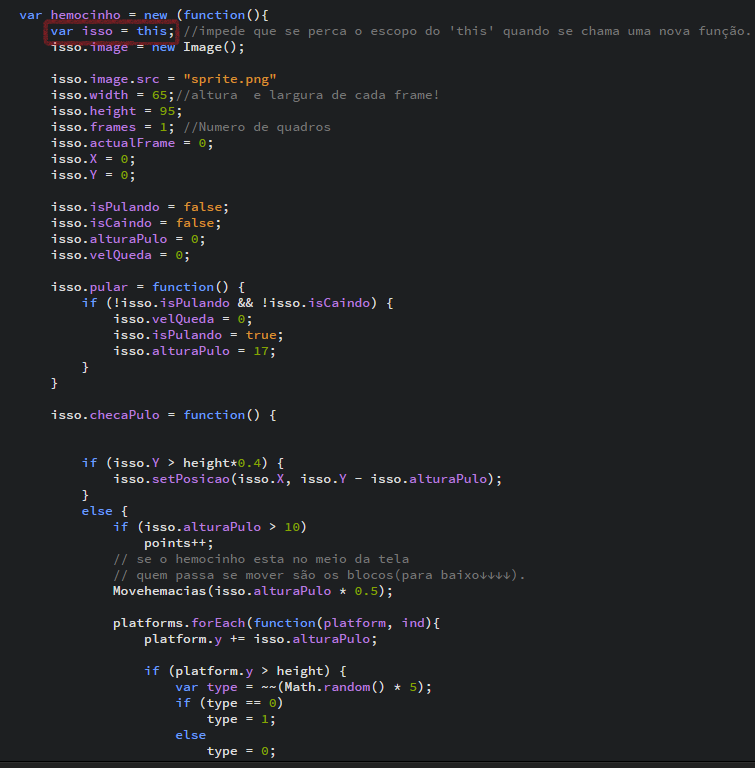The width and height of the screenshot is (755, 768).
Task: Click the 'setPosicao' method call
Action: point(191,479)
